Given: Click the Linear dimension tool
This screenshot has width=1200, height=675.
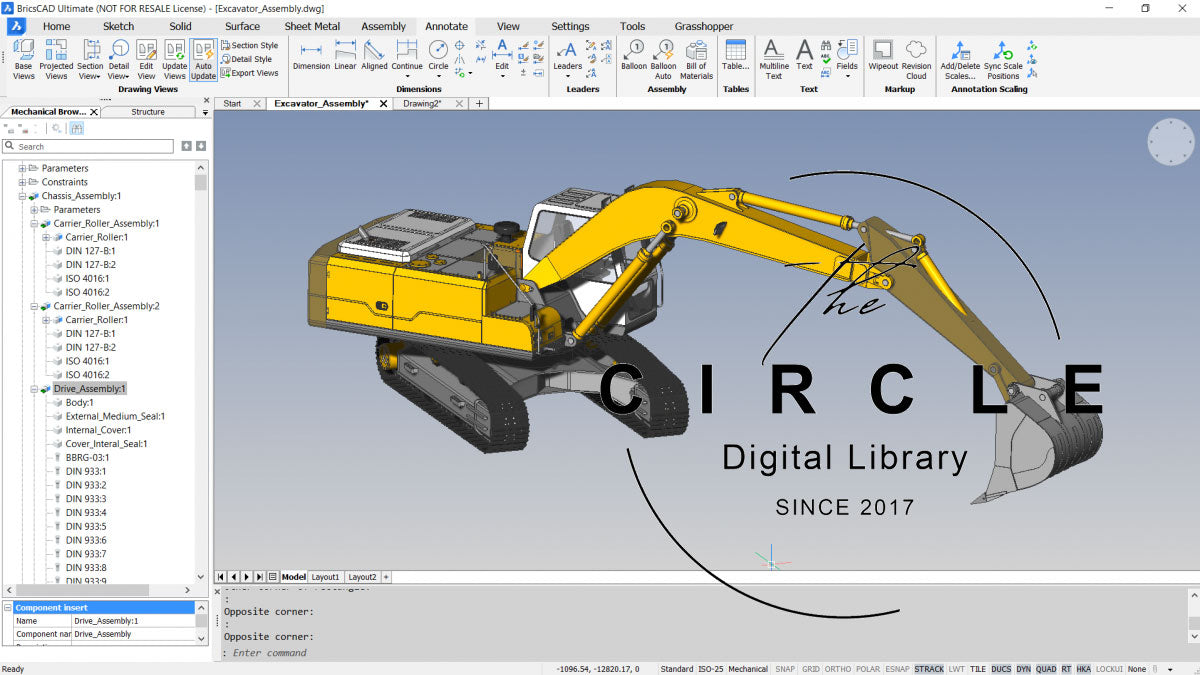Looking at the screenshot, I should (x=345, y=55).
